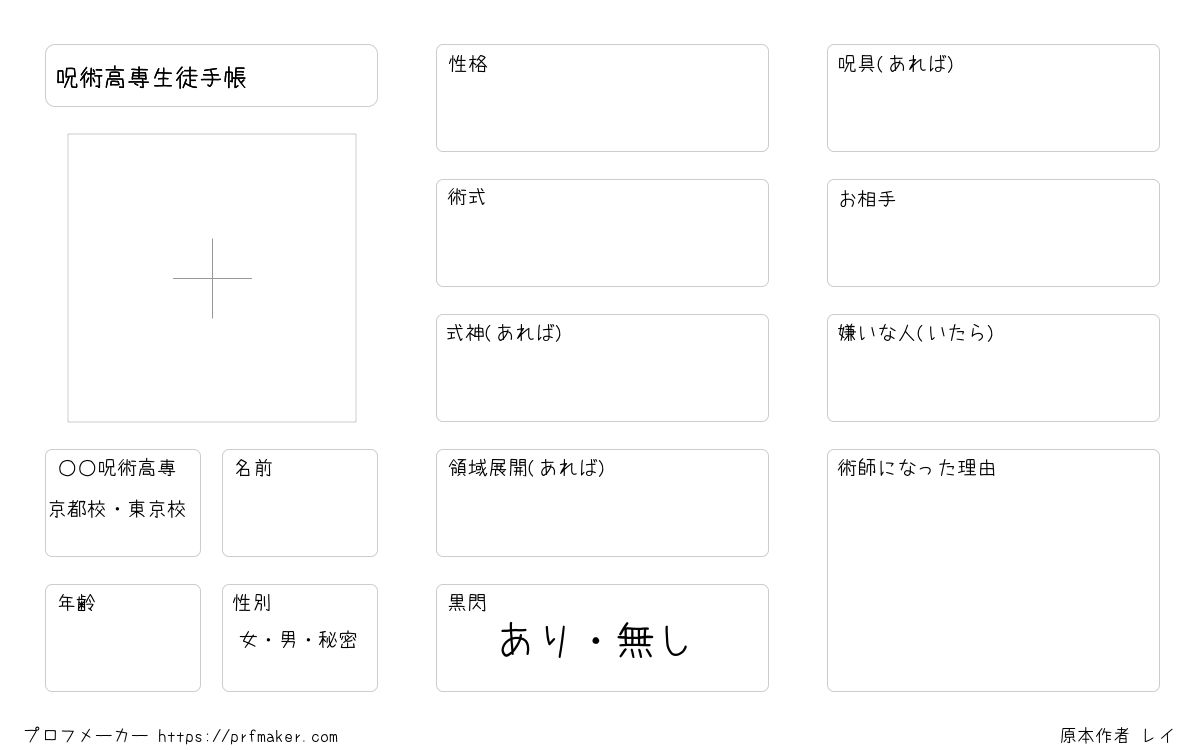
Task: Select the 性格 personality box
Action: tap(602, 98)
